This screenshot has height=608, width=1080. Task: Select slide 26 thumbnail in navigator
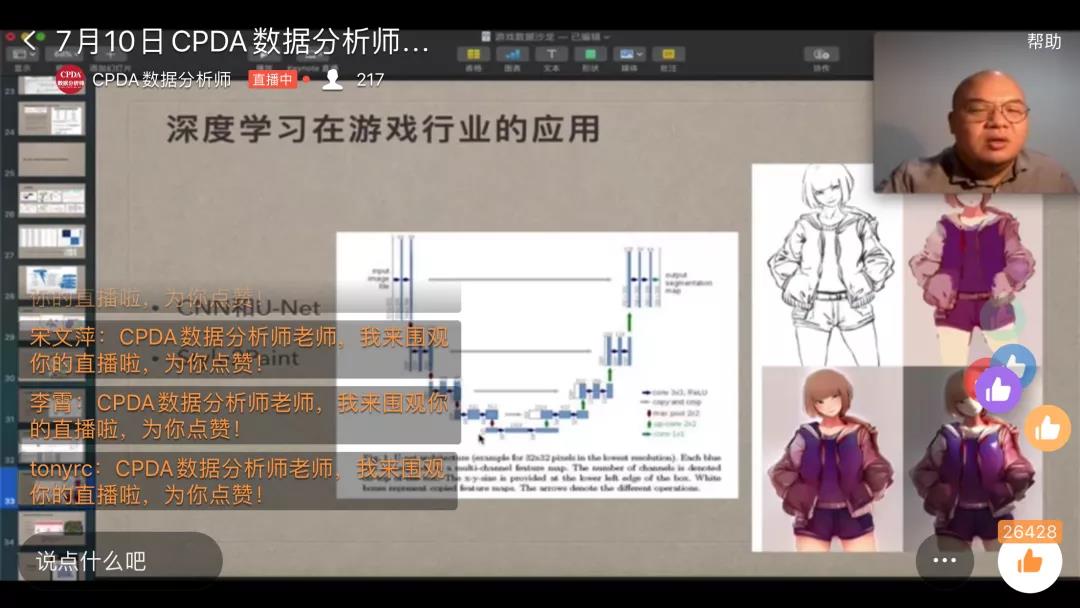pos(52,200)
